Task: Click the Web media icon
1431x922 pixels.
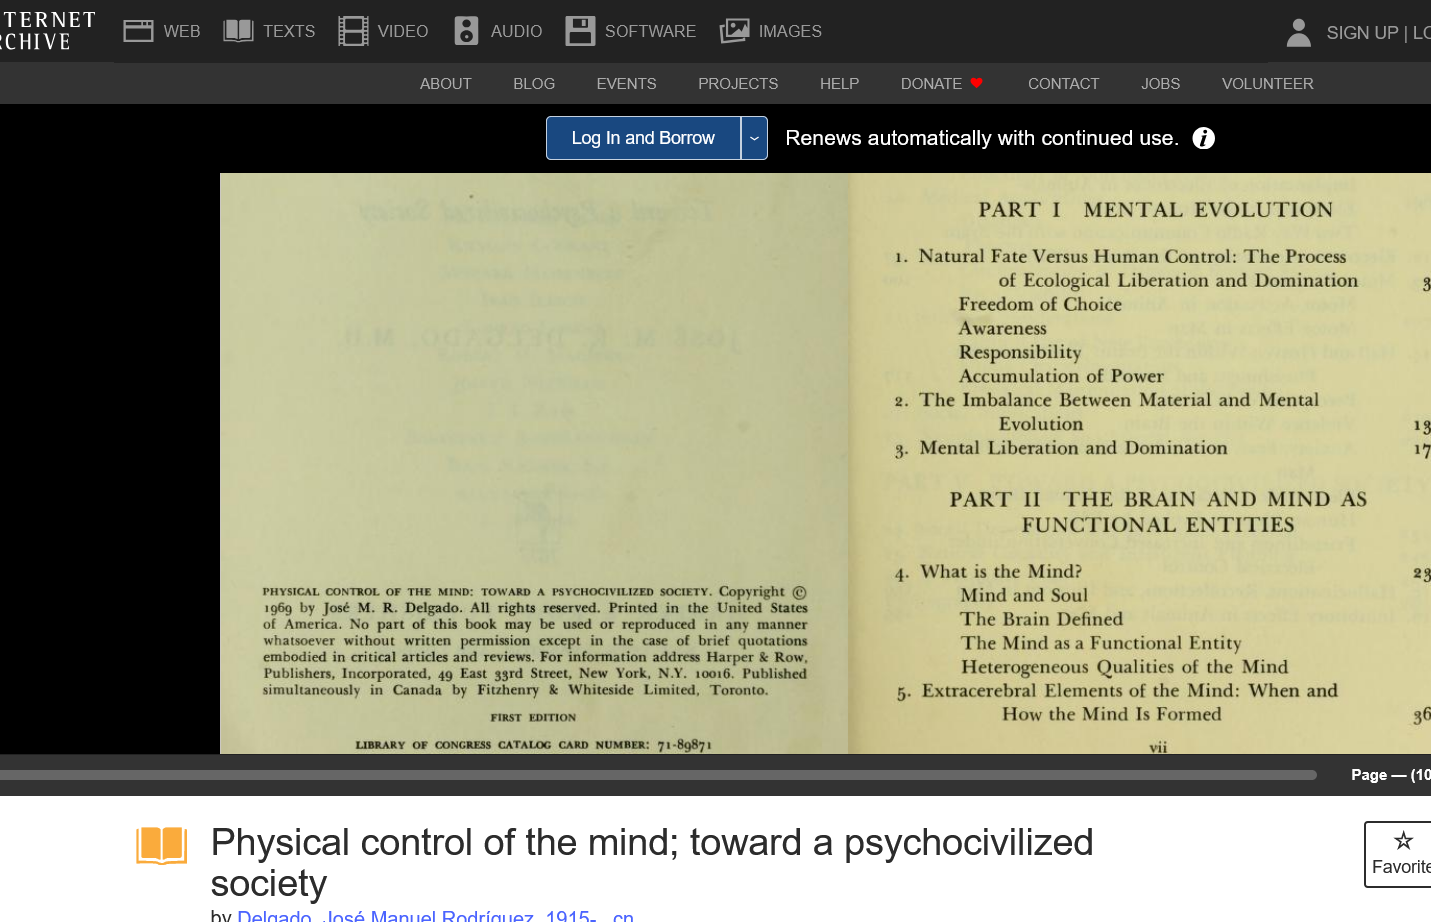Action: coord(138,31)
